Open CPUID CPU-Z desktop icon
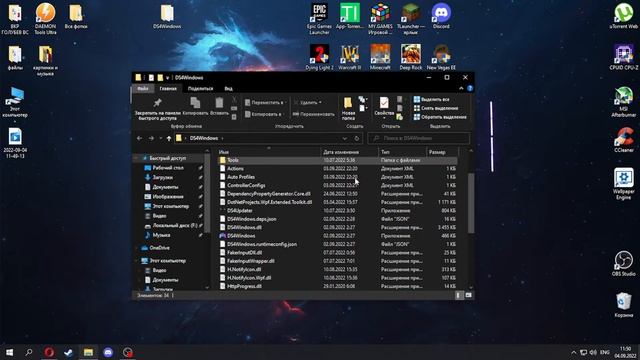Screen dimensions: 640x360 (623, 57)
